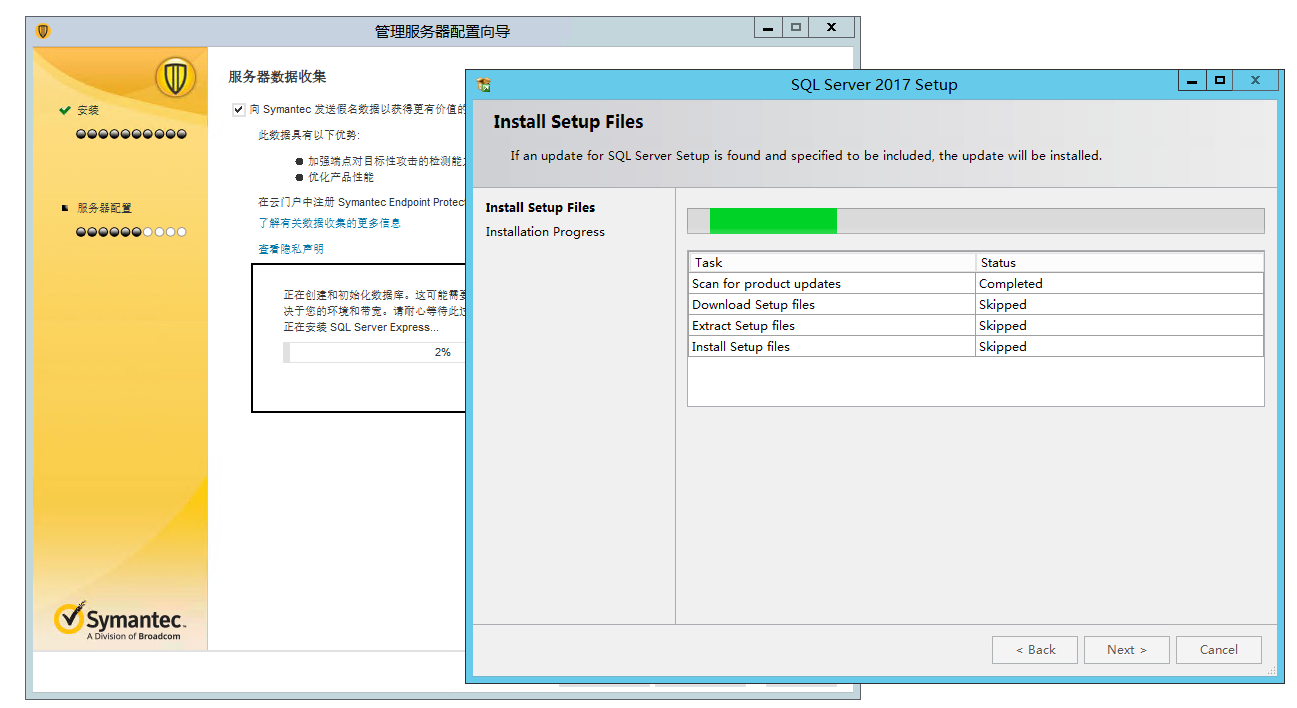Click the Status column header
This screenshot has height=708, width=1297.
pos(1120,262)
